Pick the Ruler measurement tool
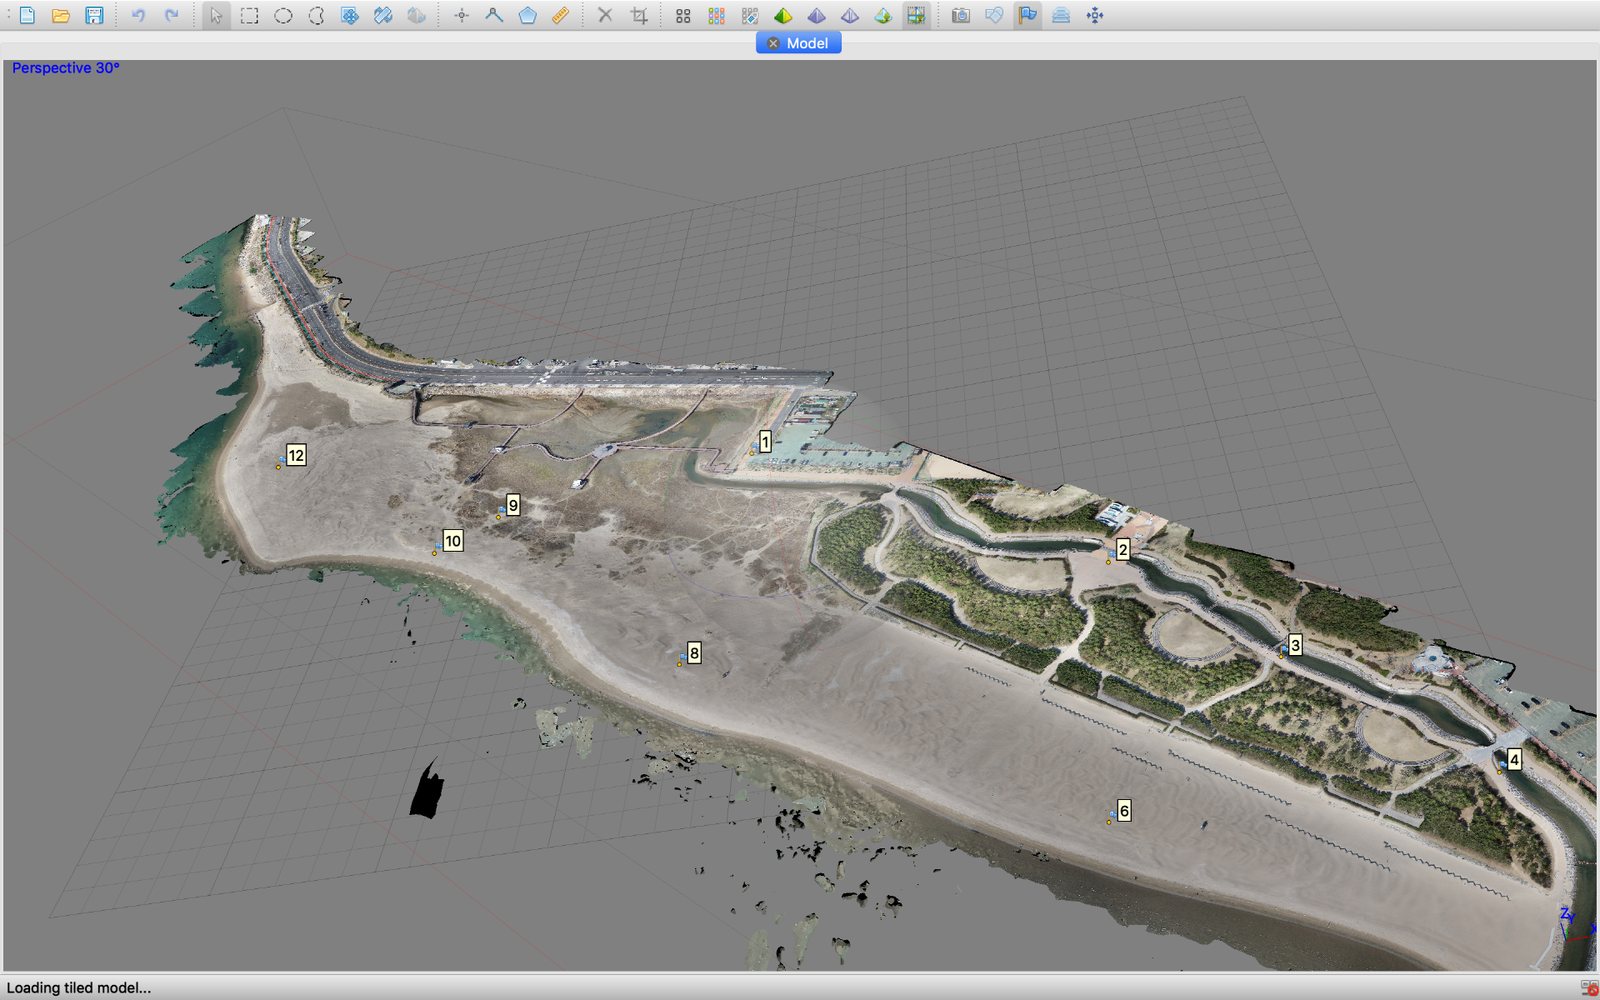Screen dimensions: 1600x1000 [x=561, y=15]
